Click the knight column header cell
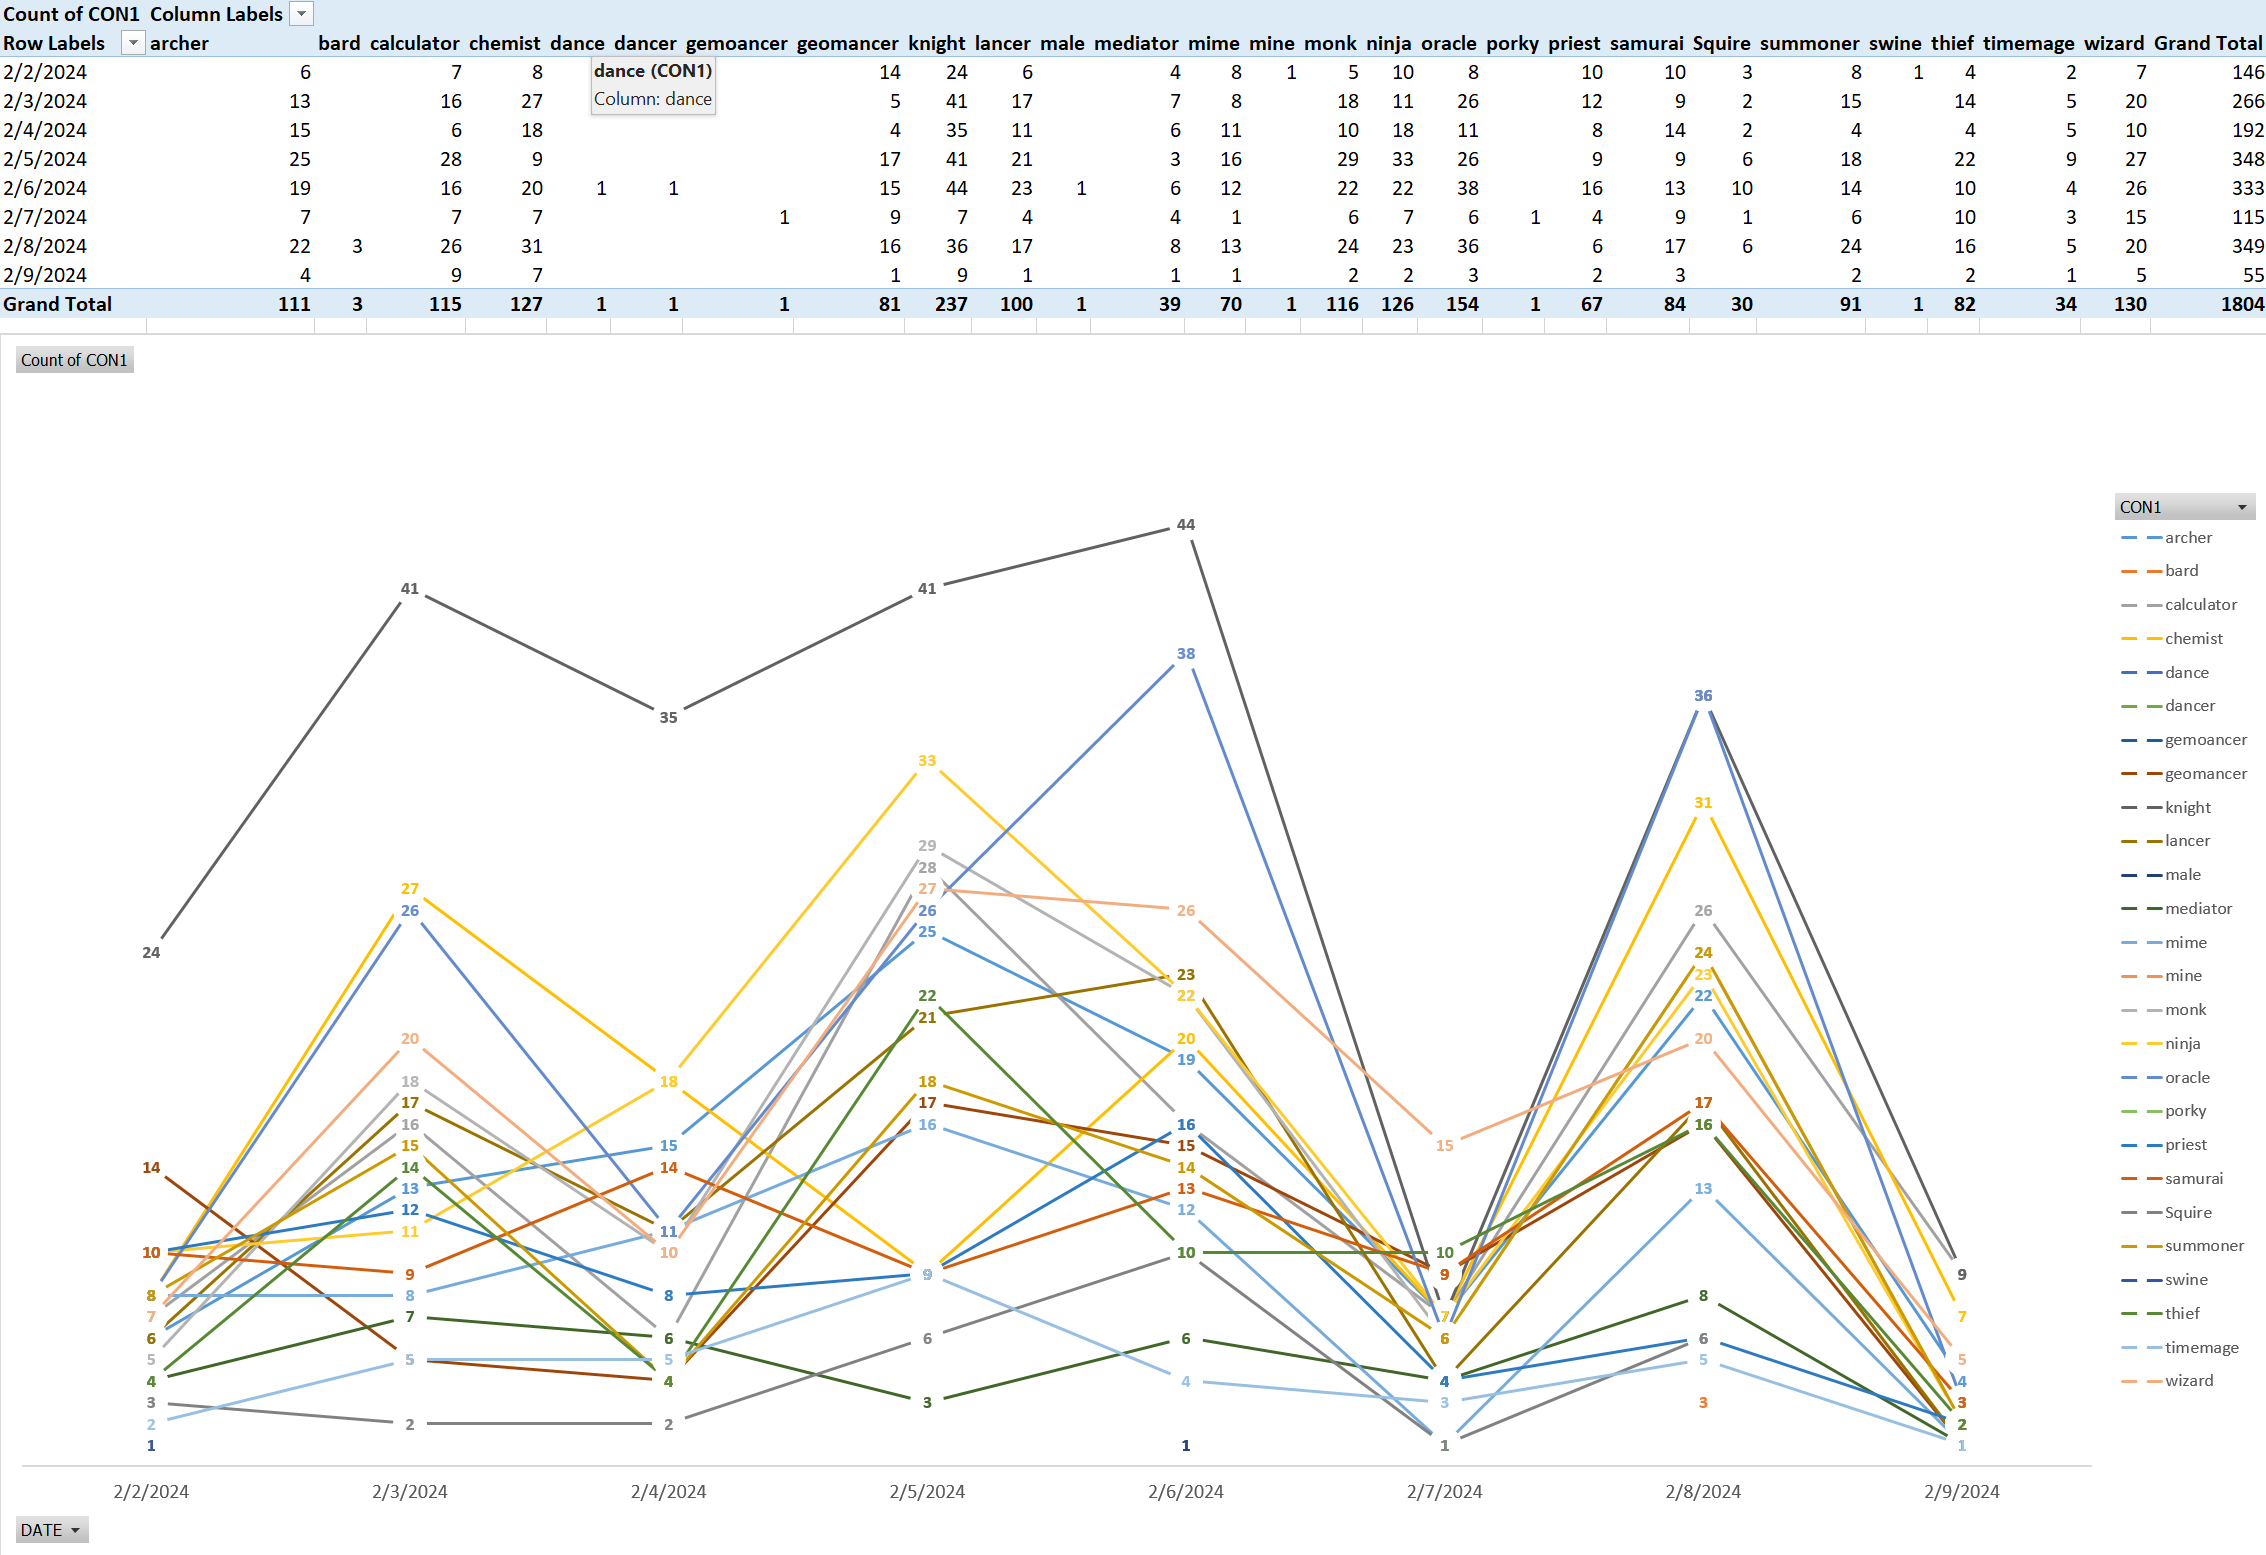Screen dimensions: 2266x1555 point(936,43)
